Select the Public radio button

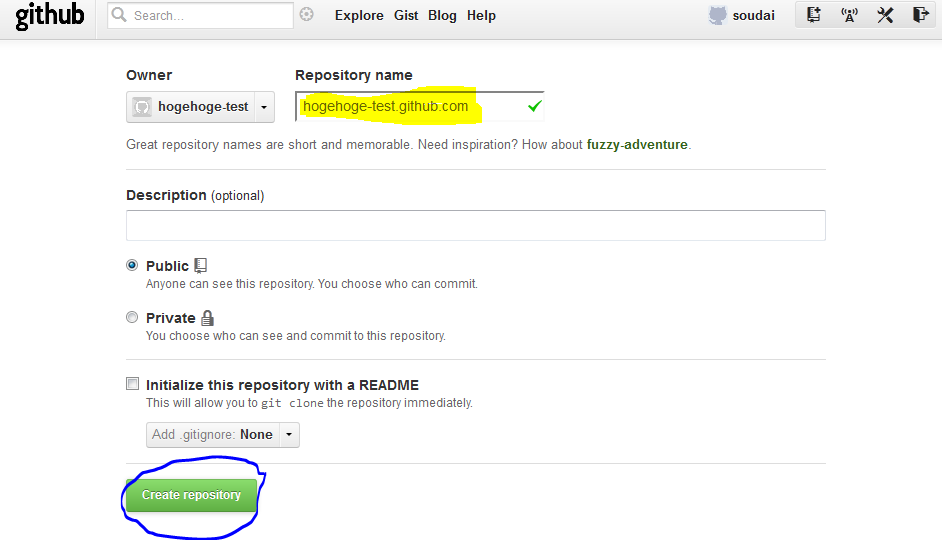point(132,265)
